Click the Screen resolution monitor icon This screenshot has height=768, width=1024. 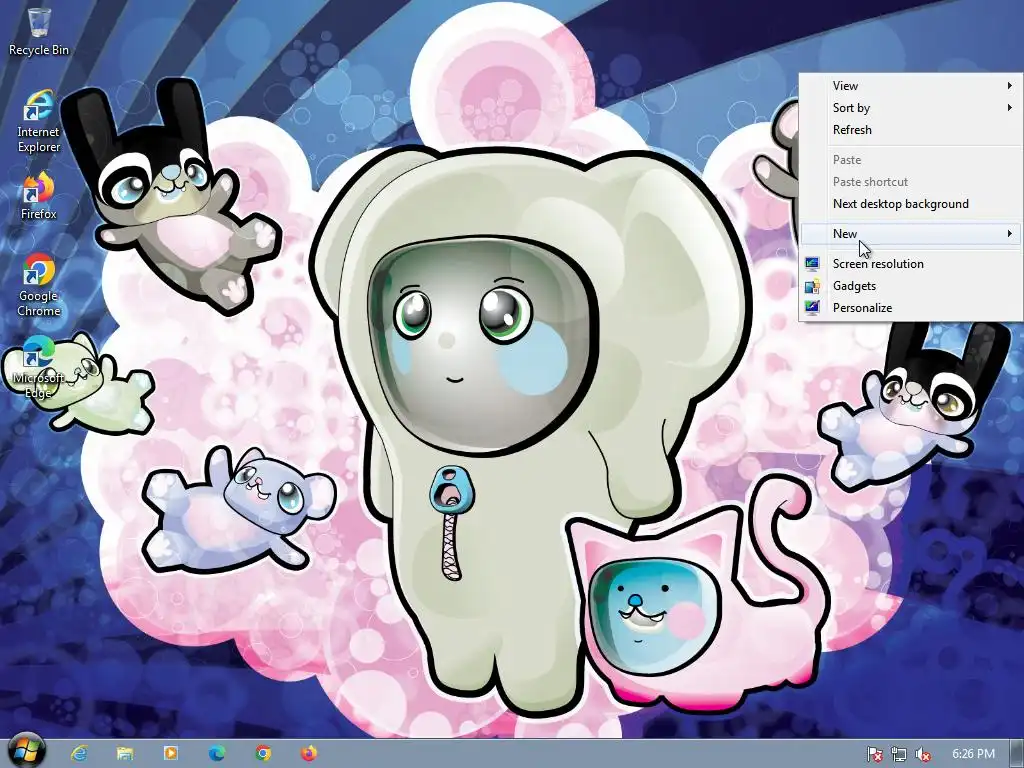coord(812,264)
